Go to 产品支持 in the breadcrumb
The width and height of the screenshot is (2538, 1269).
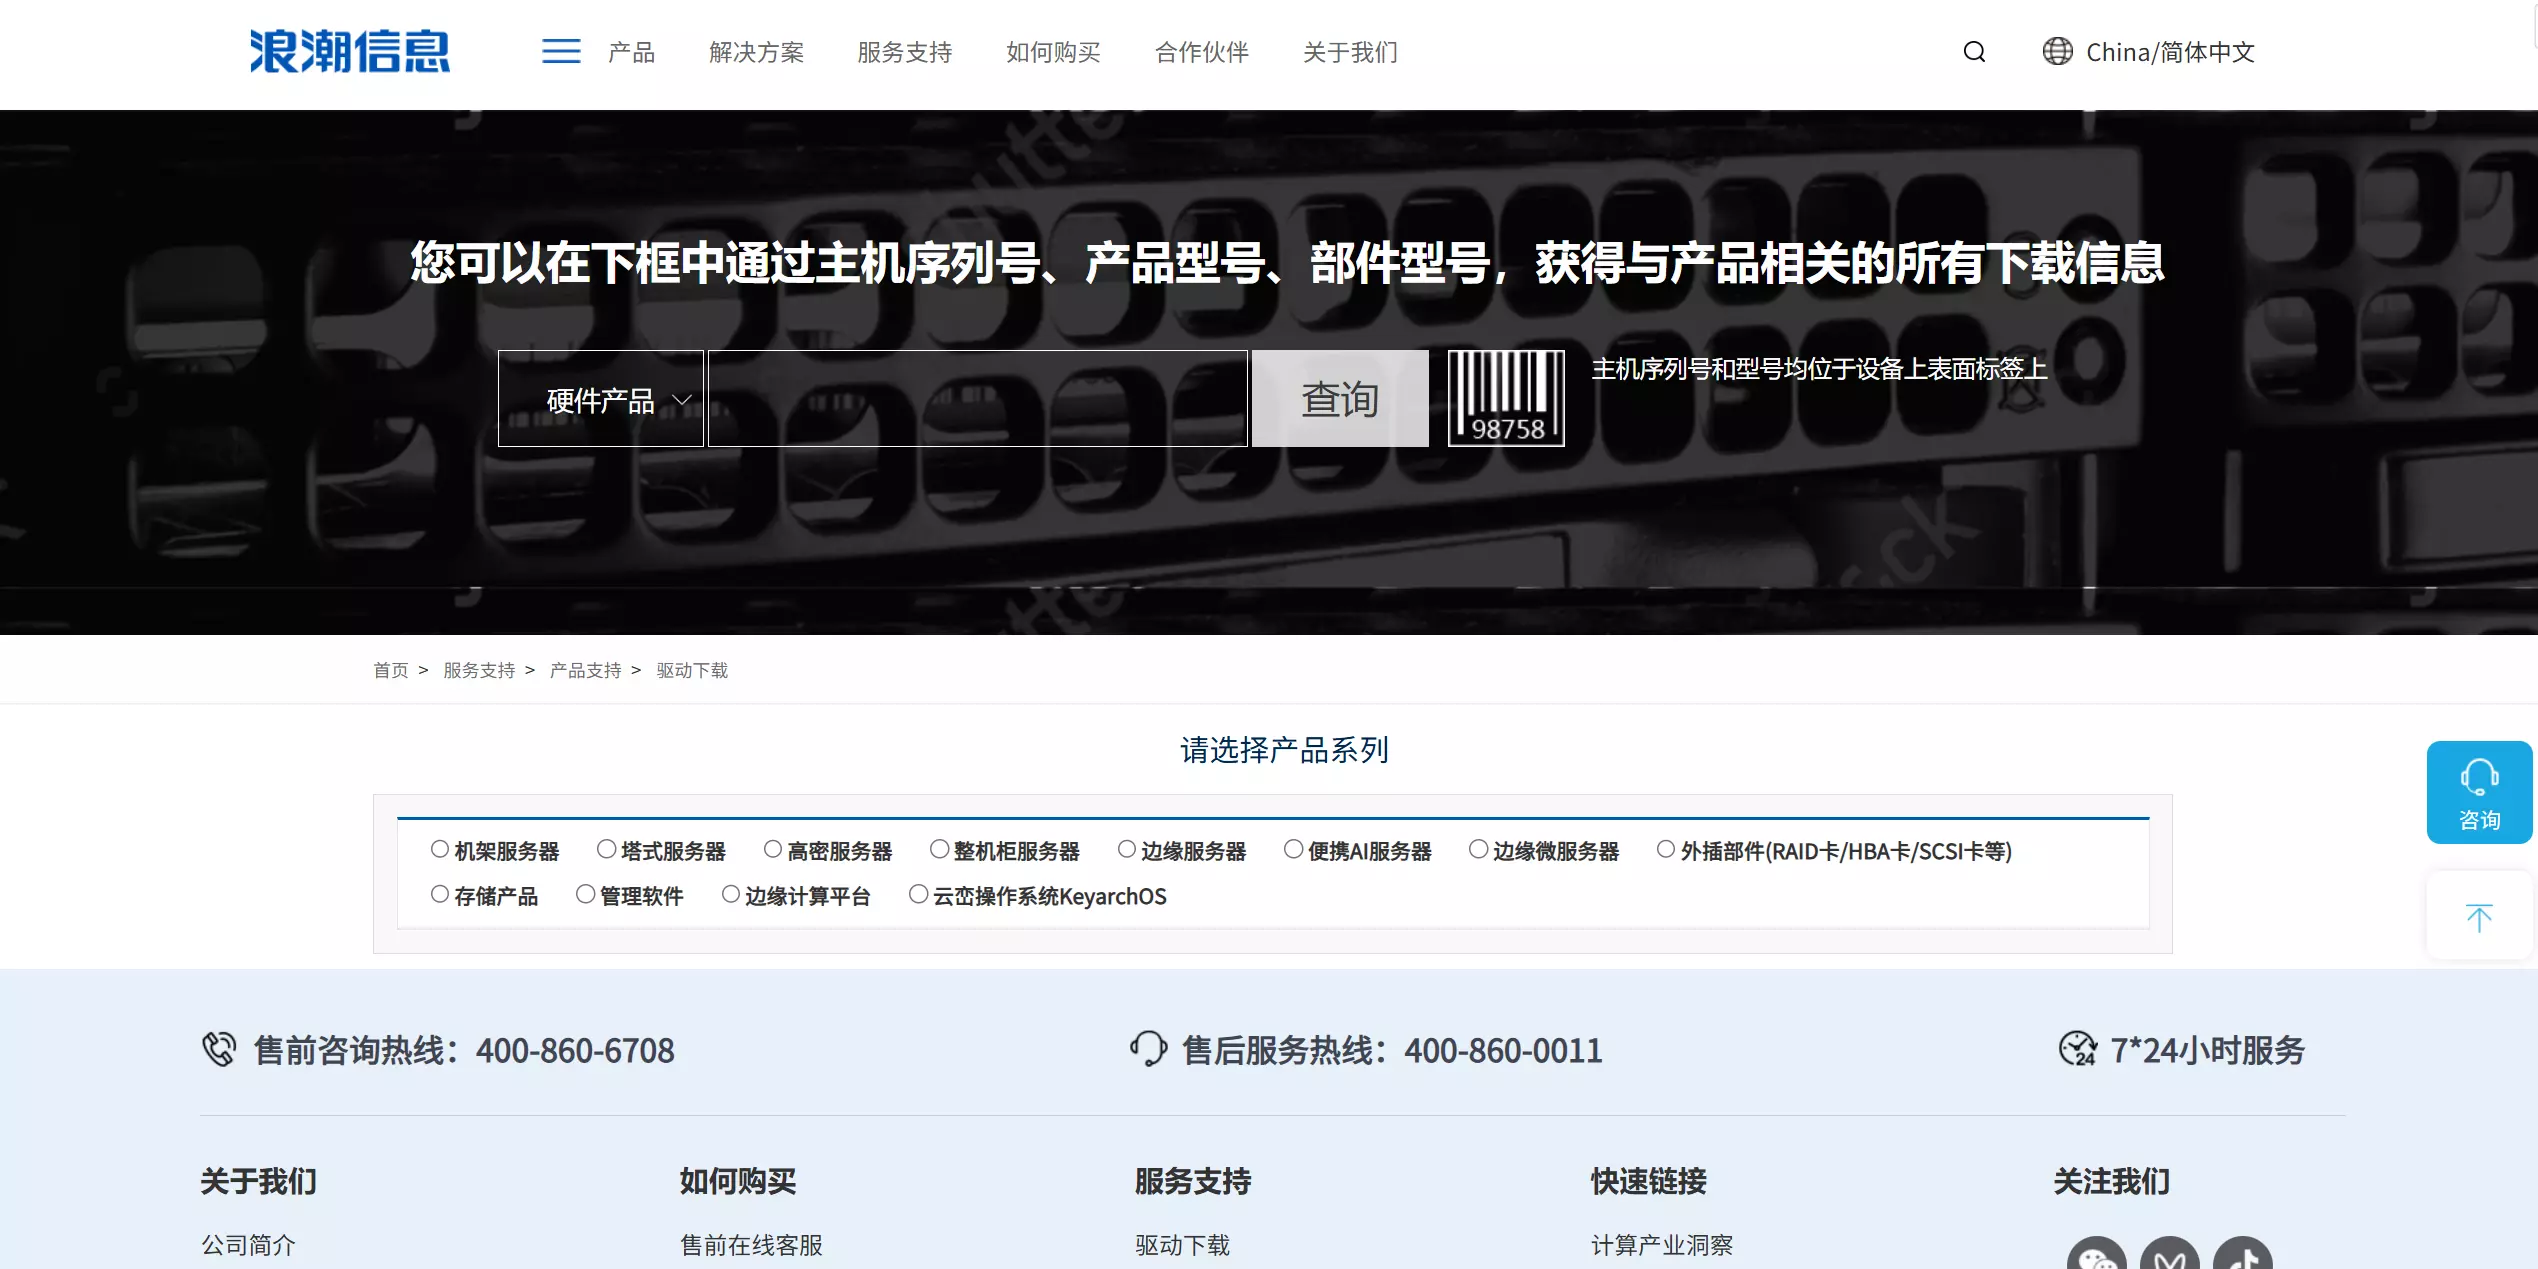point(585,670)
